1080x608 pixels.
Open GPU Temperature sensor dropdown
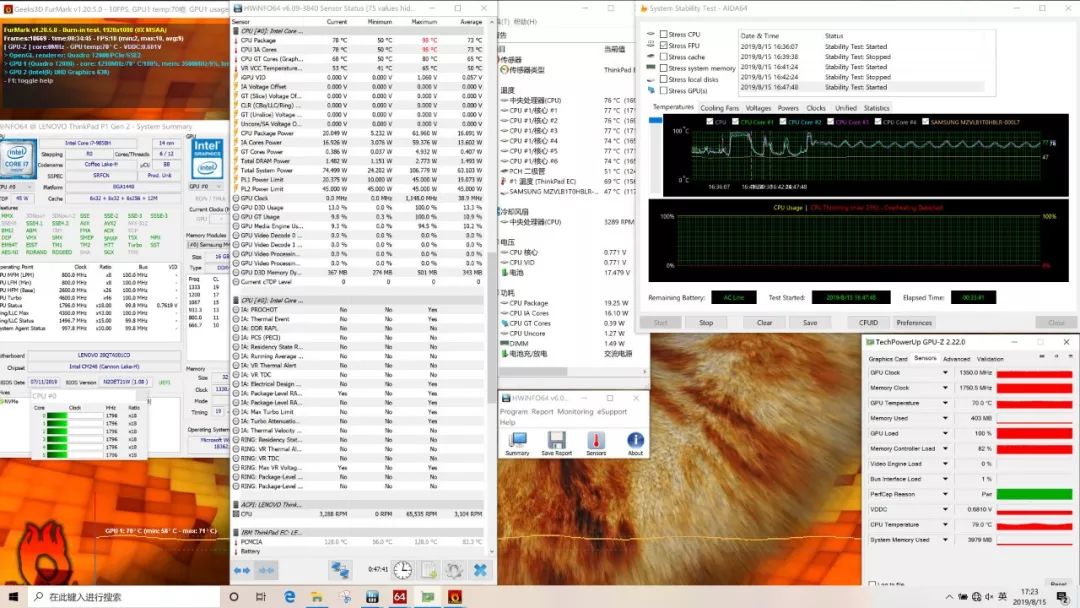pyautogui.click(x=945, y=403)
